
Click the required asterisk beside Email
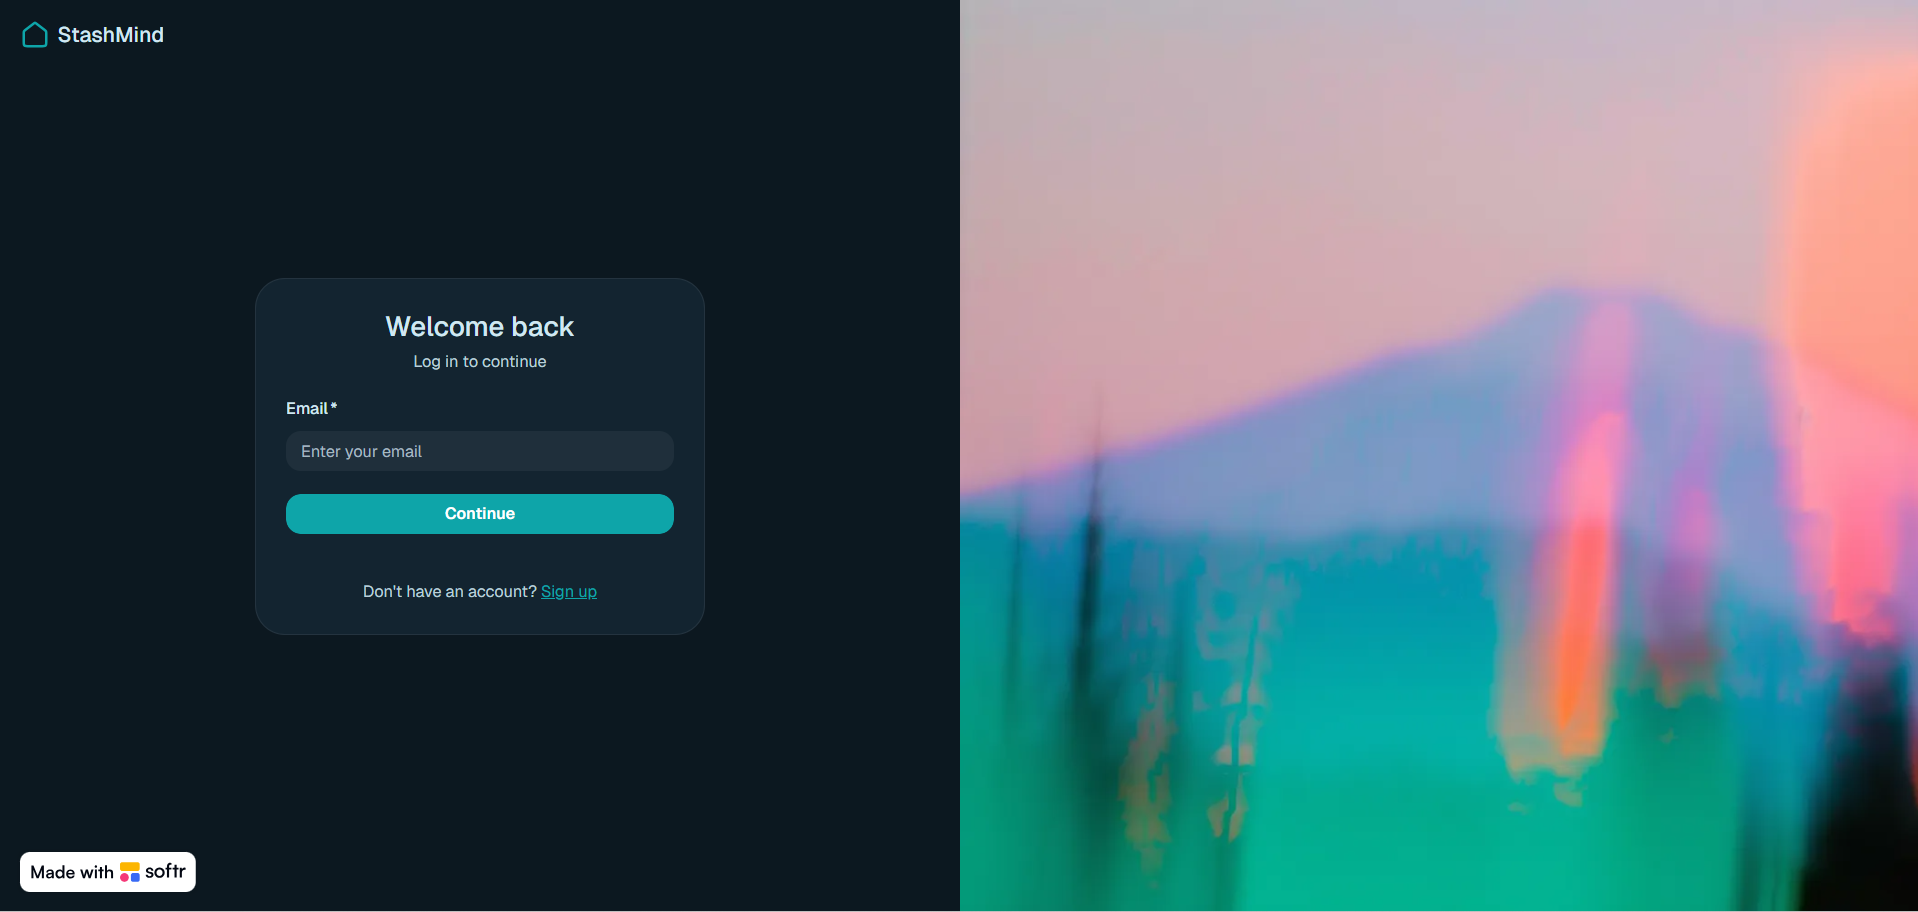pyautogui.click(x=334, y=406)
